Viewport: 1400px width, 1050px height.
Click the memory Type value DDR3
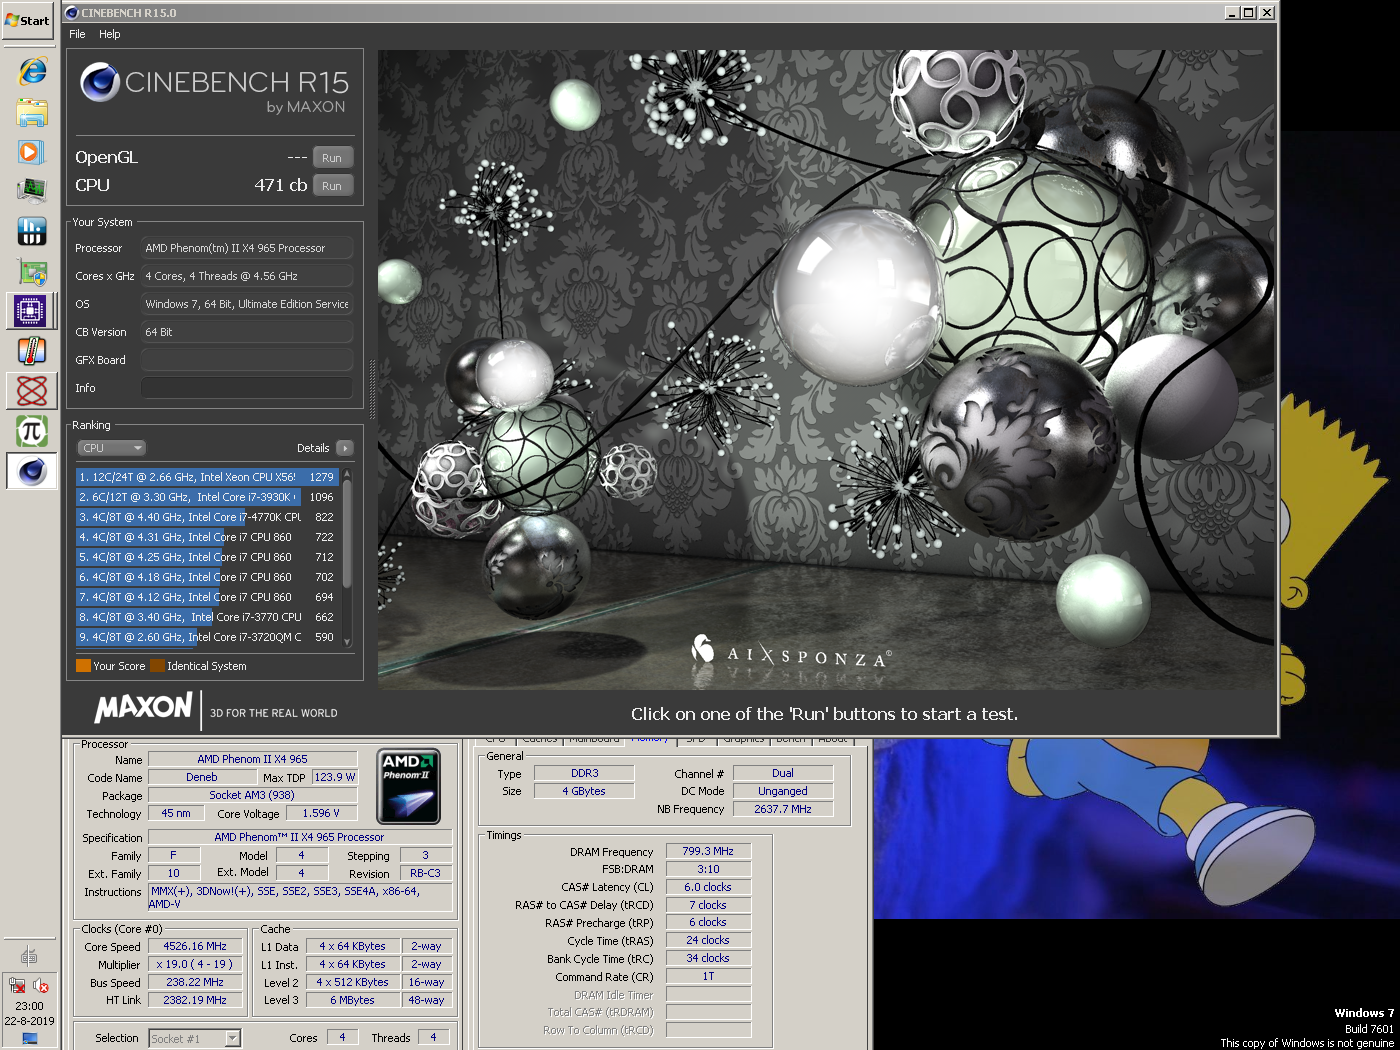point(584,773)
